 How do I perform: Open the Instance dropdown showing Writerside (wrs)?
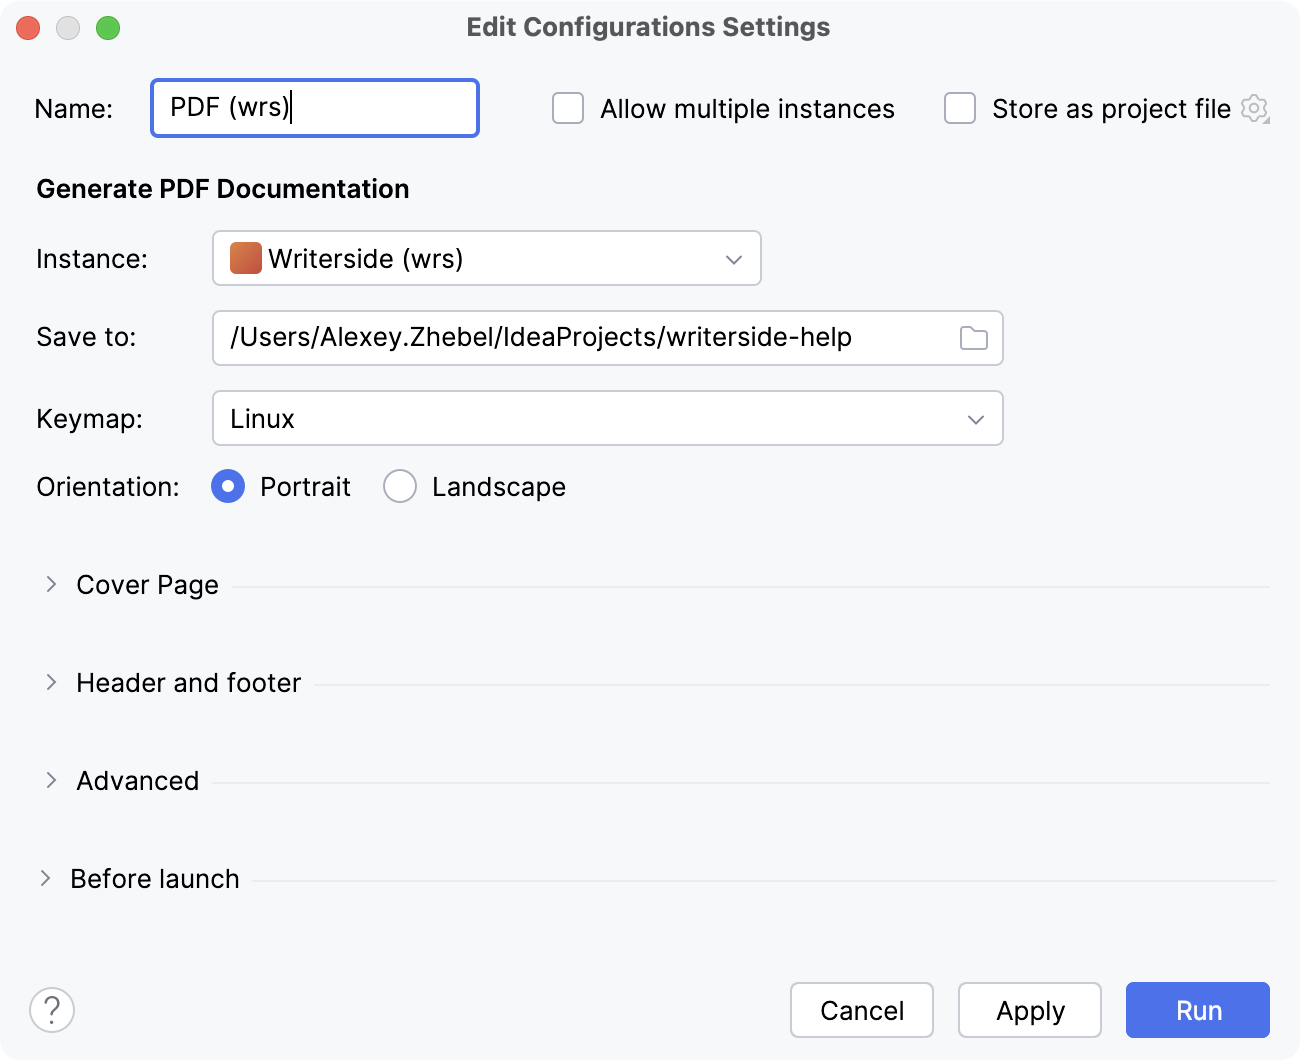point(487,258)
